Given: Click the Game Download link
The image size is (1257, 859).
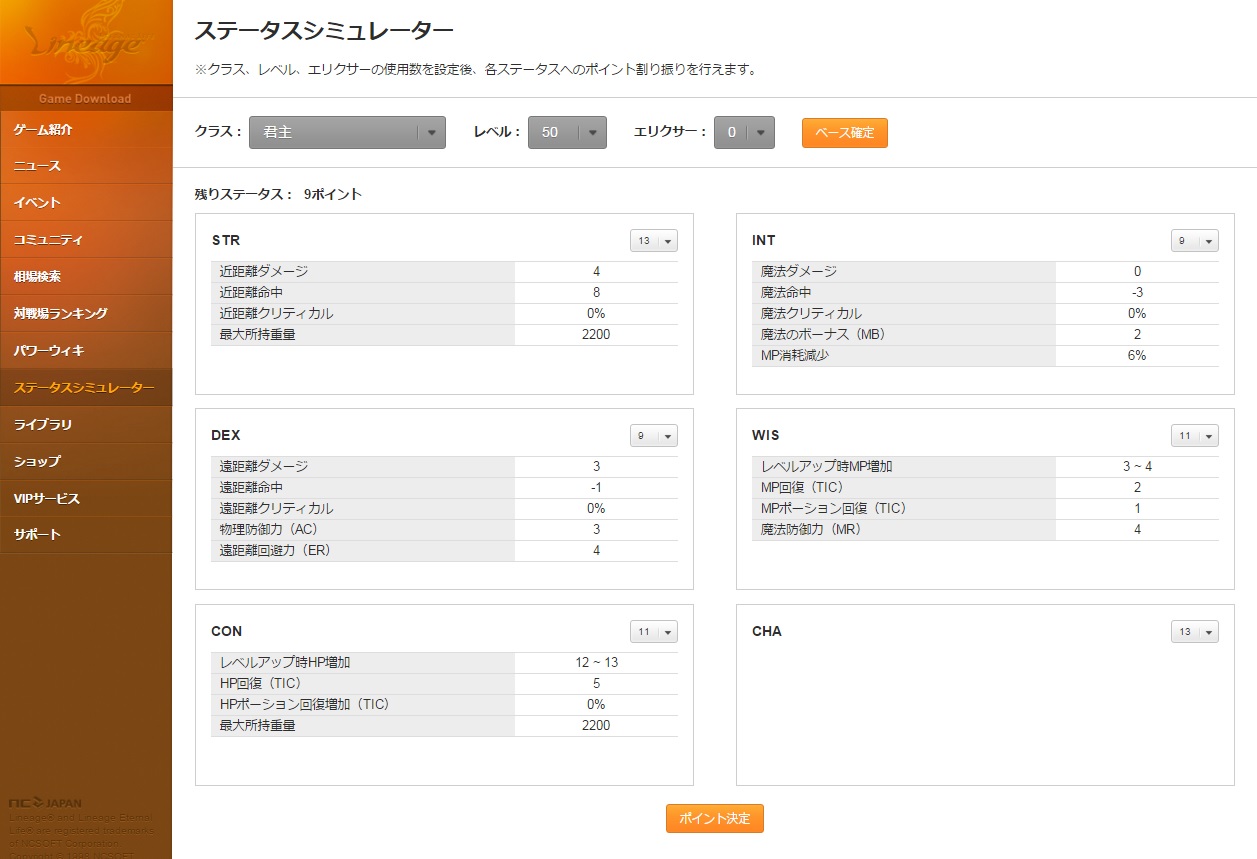Looking at the screenshot, I should [85, 99].
